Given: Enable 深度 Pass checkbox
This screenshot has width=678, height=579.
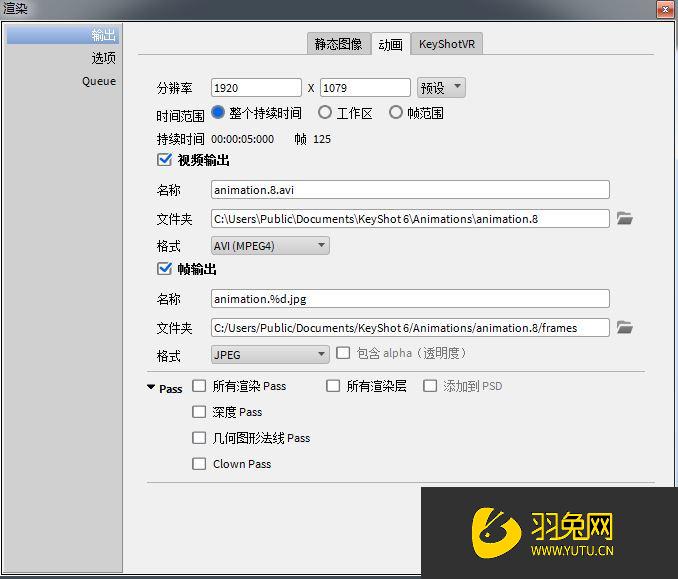Looking at the screenshot, I should click(x=199, y=412).
